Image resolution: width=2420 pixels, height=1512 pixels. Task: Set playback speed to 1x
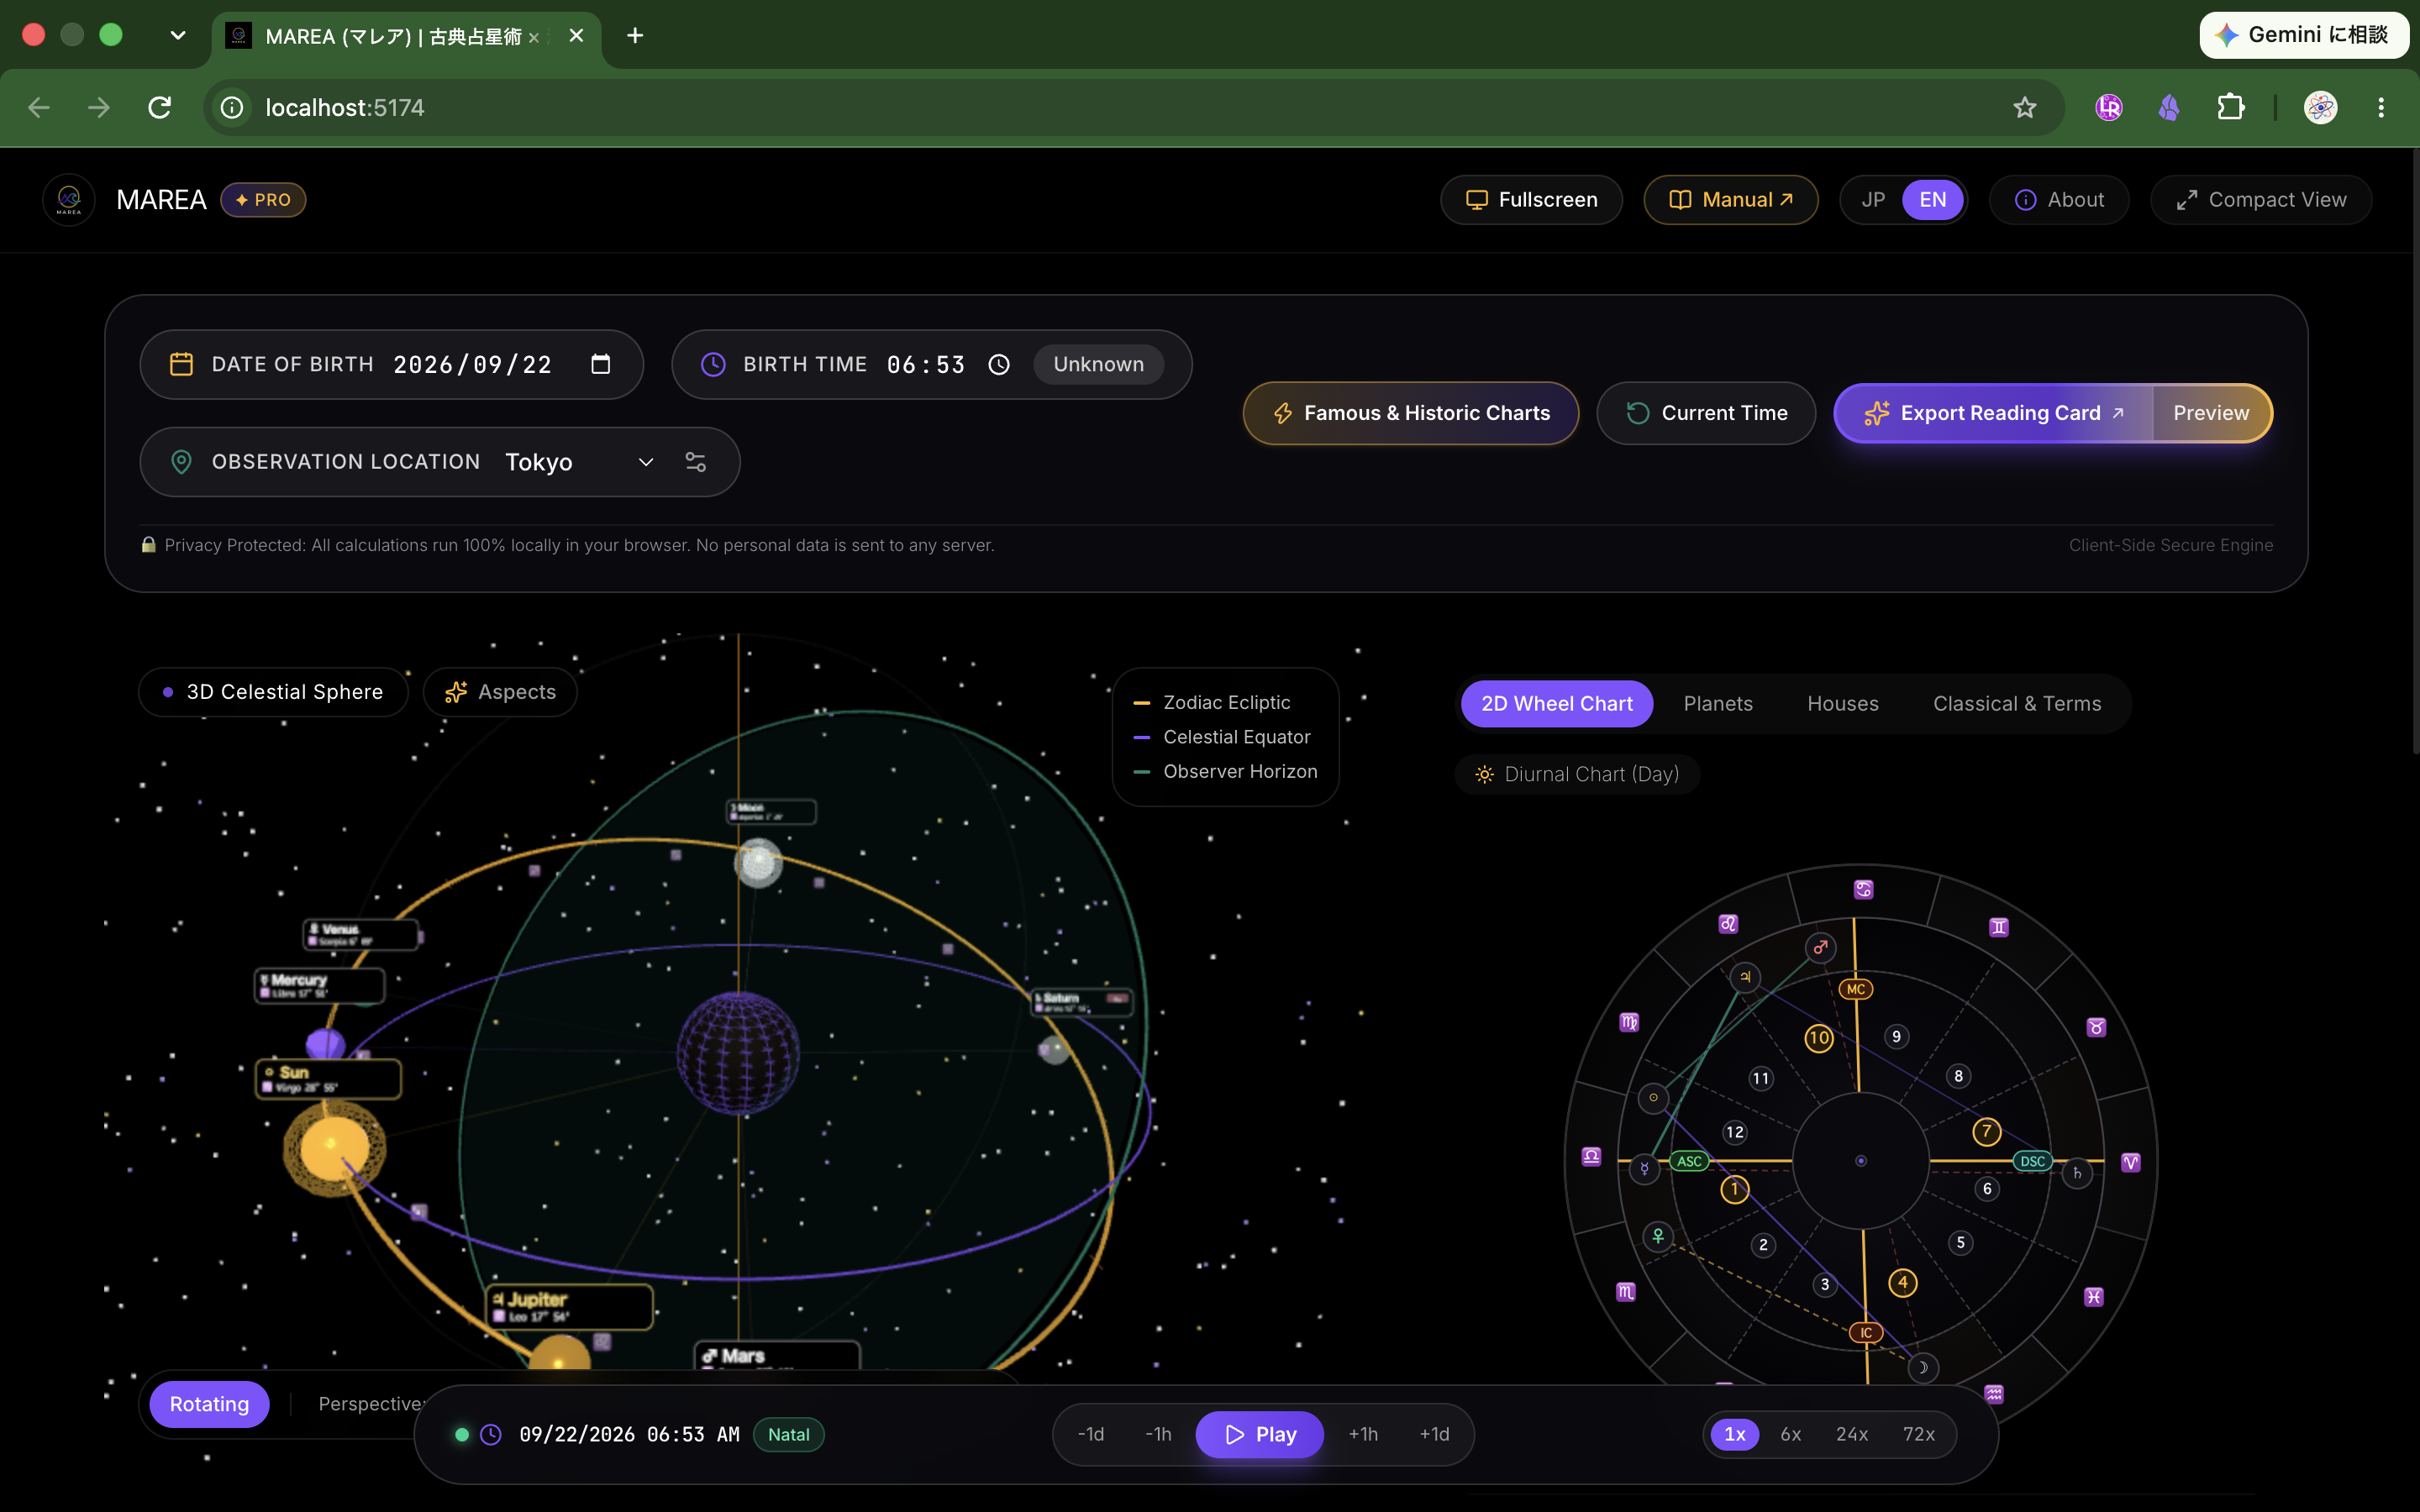1735,1434
